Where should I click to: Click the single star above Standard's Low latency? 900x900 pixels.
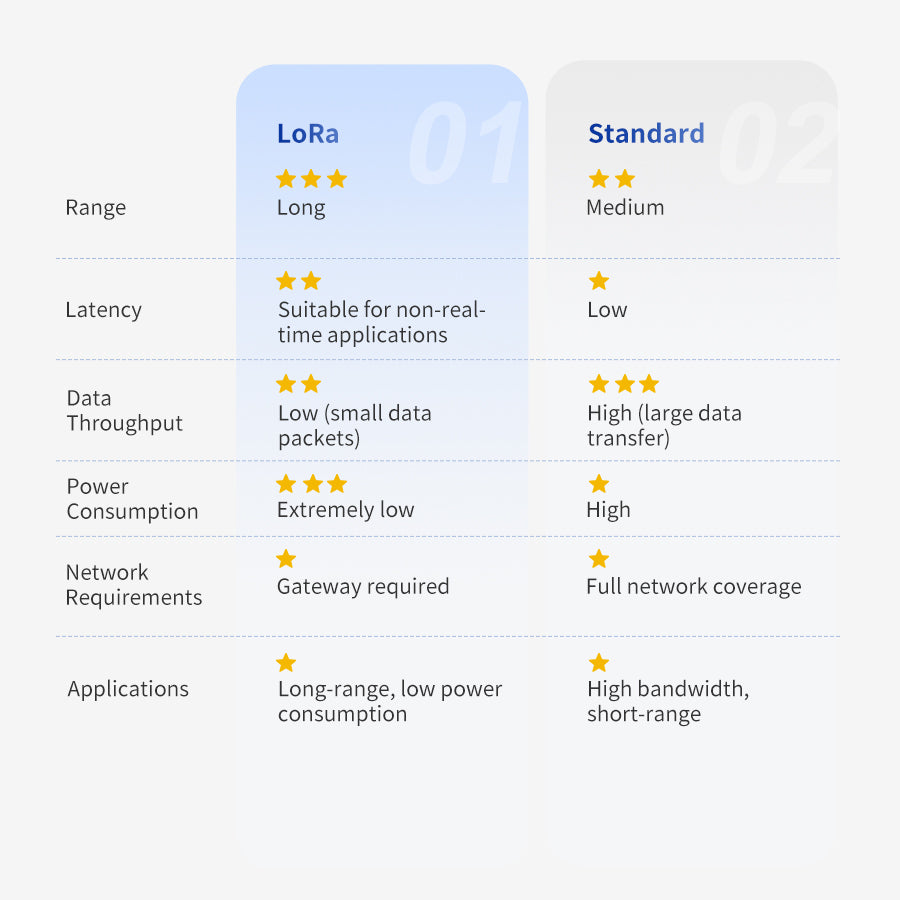[x=599, y=281]
